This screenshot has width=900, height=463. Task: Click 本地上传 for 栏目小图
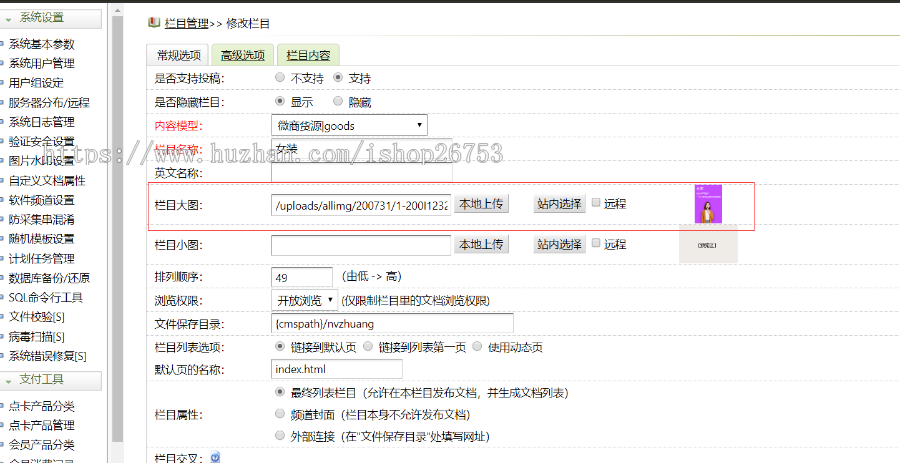[x=481, y=244]
